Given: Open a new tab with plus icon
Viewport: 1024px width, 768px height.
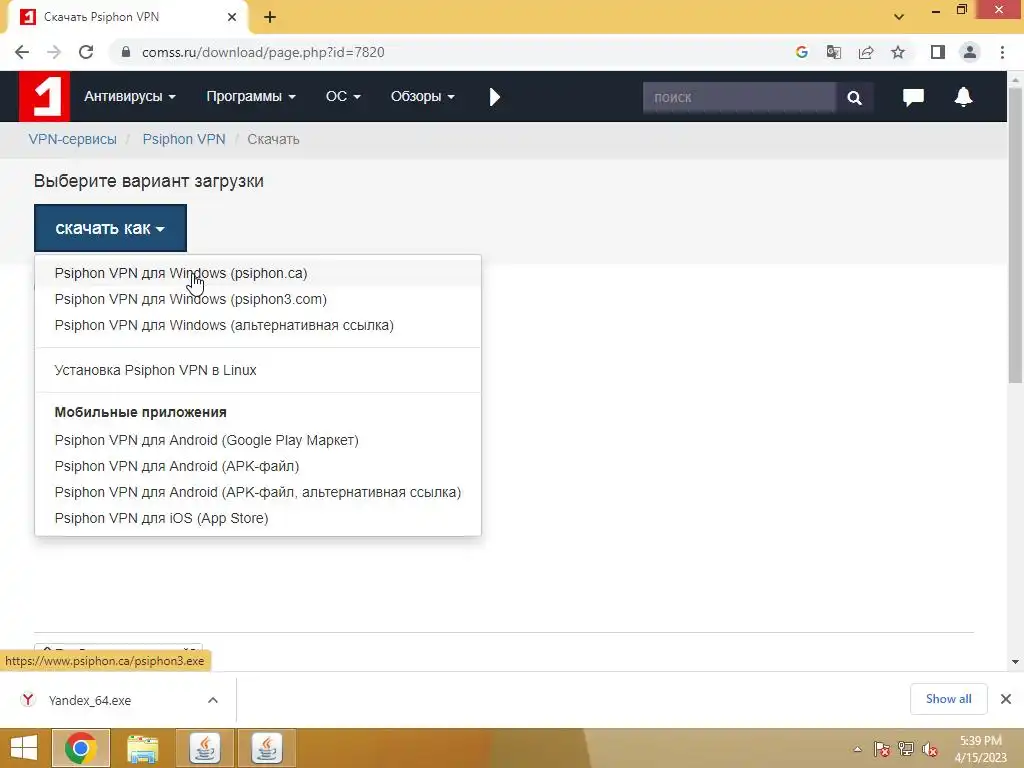Looking at the screenshot, I should 270,17.
